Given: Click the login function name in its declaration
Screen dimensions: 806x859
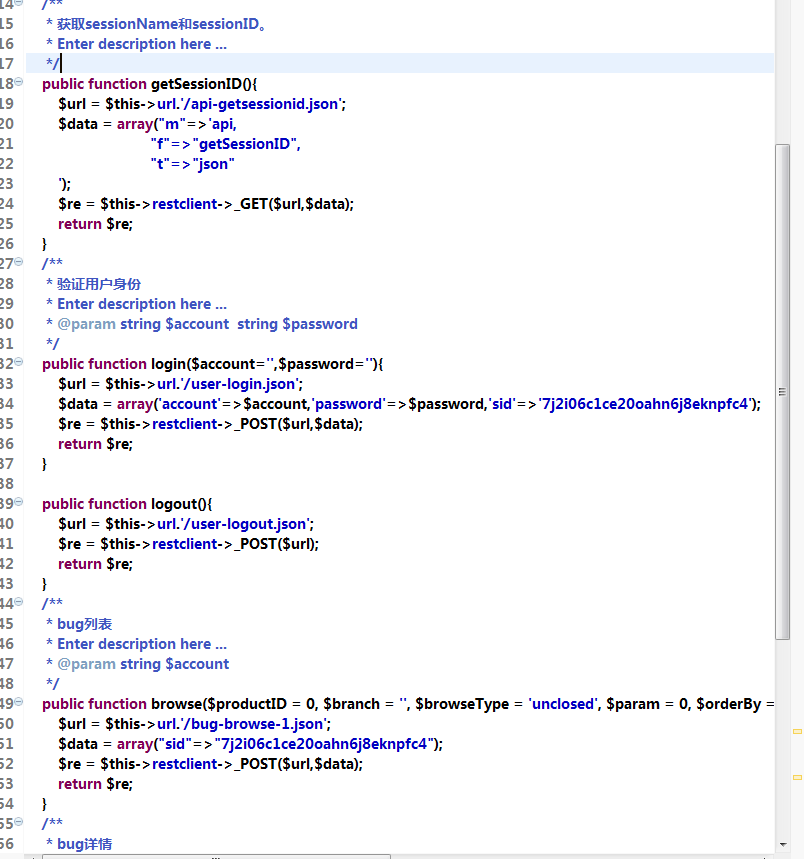Looking at the screenshot, I should (x=168, y=364).
